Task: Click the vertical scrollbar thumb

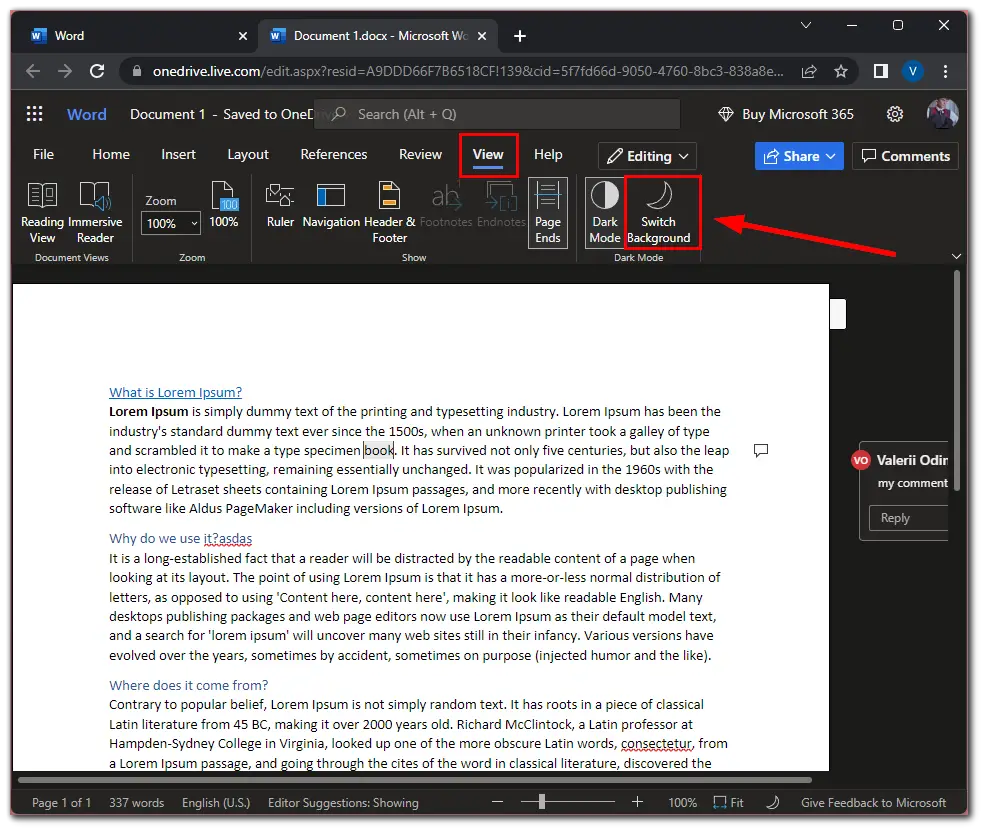Action: (956, 380)
